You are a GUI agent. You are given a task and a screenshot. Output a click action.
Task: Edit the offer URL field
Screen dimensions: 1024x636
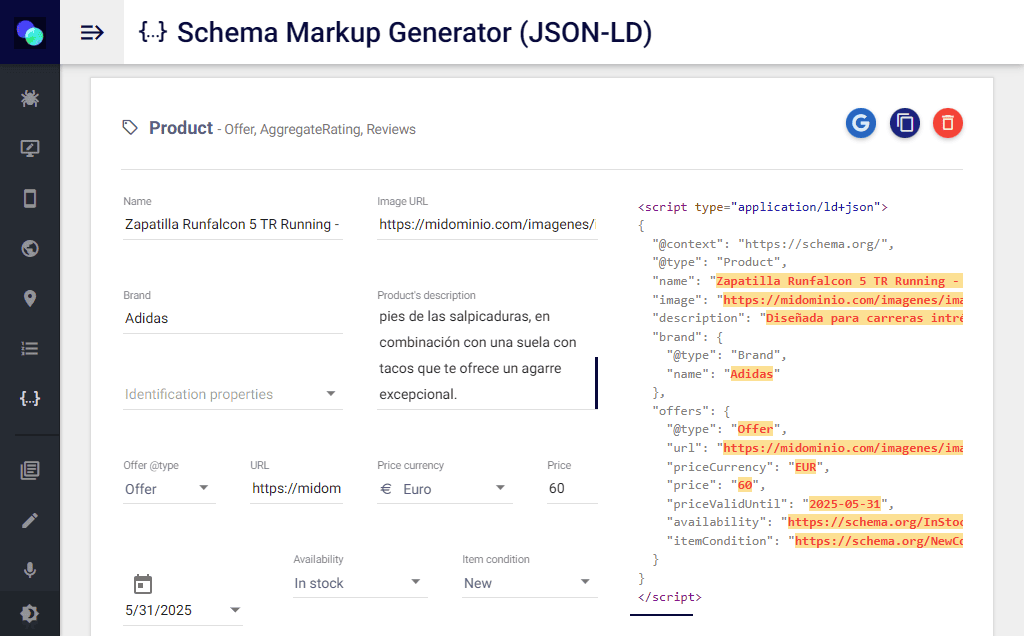[296, 488]
